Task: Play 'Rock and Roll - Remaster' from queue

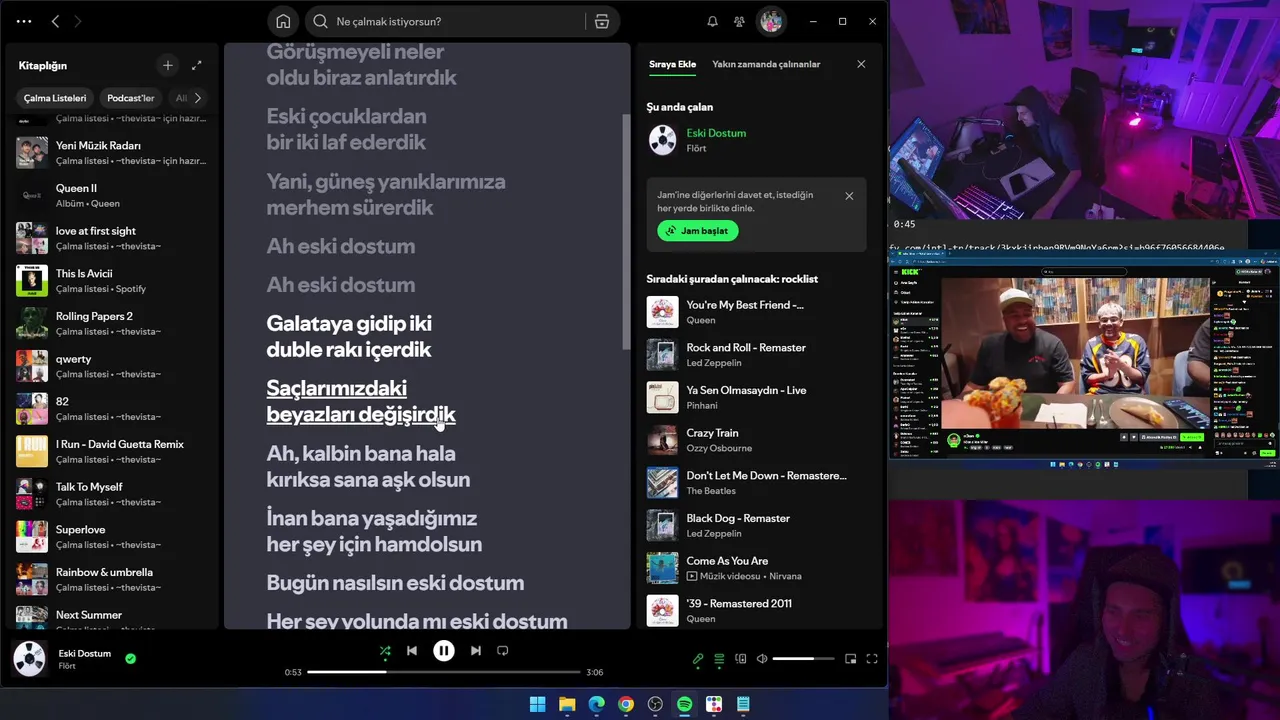Action: click(756, 355)
